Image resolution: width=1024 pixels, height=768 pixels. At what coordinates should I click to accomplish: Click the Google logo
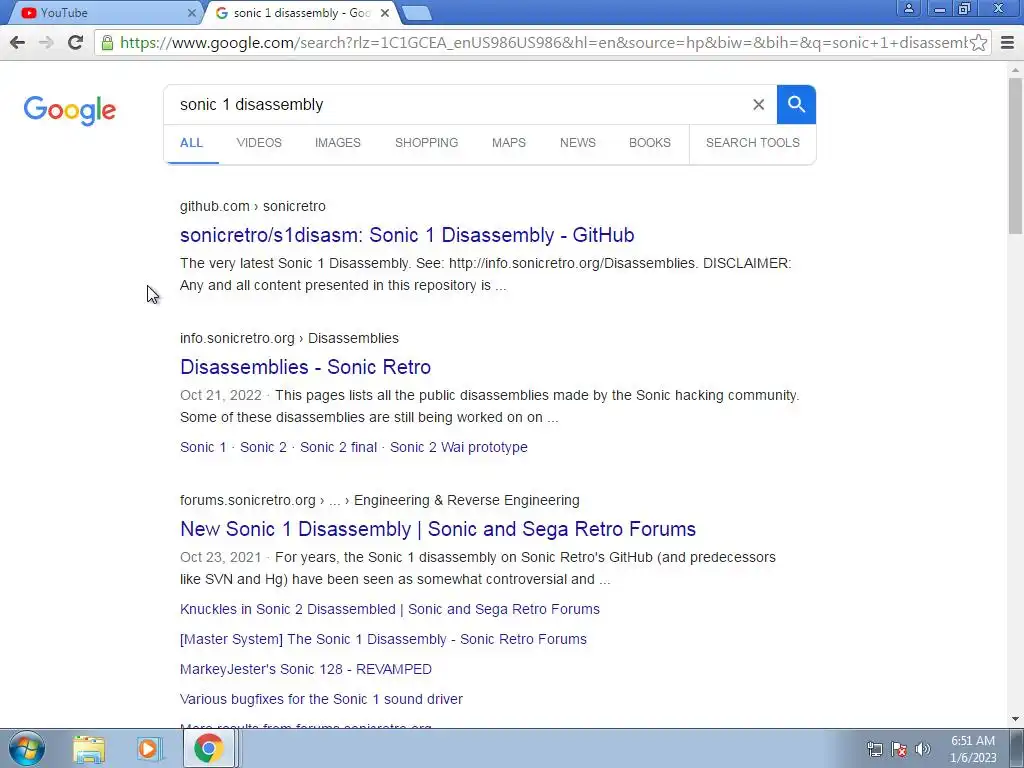70,110
